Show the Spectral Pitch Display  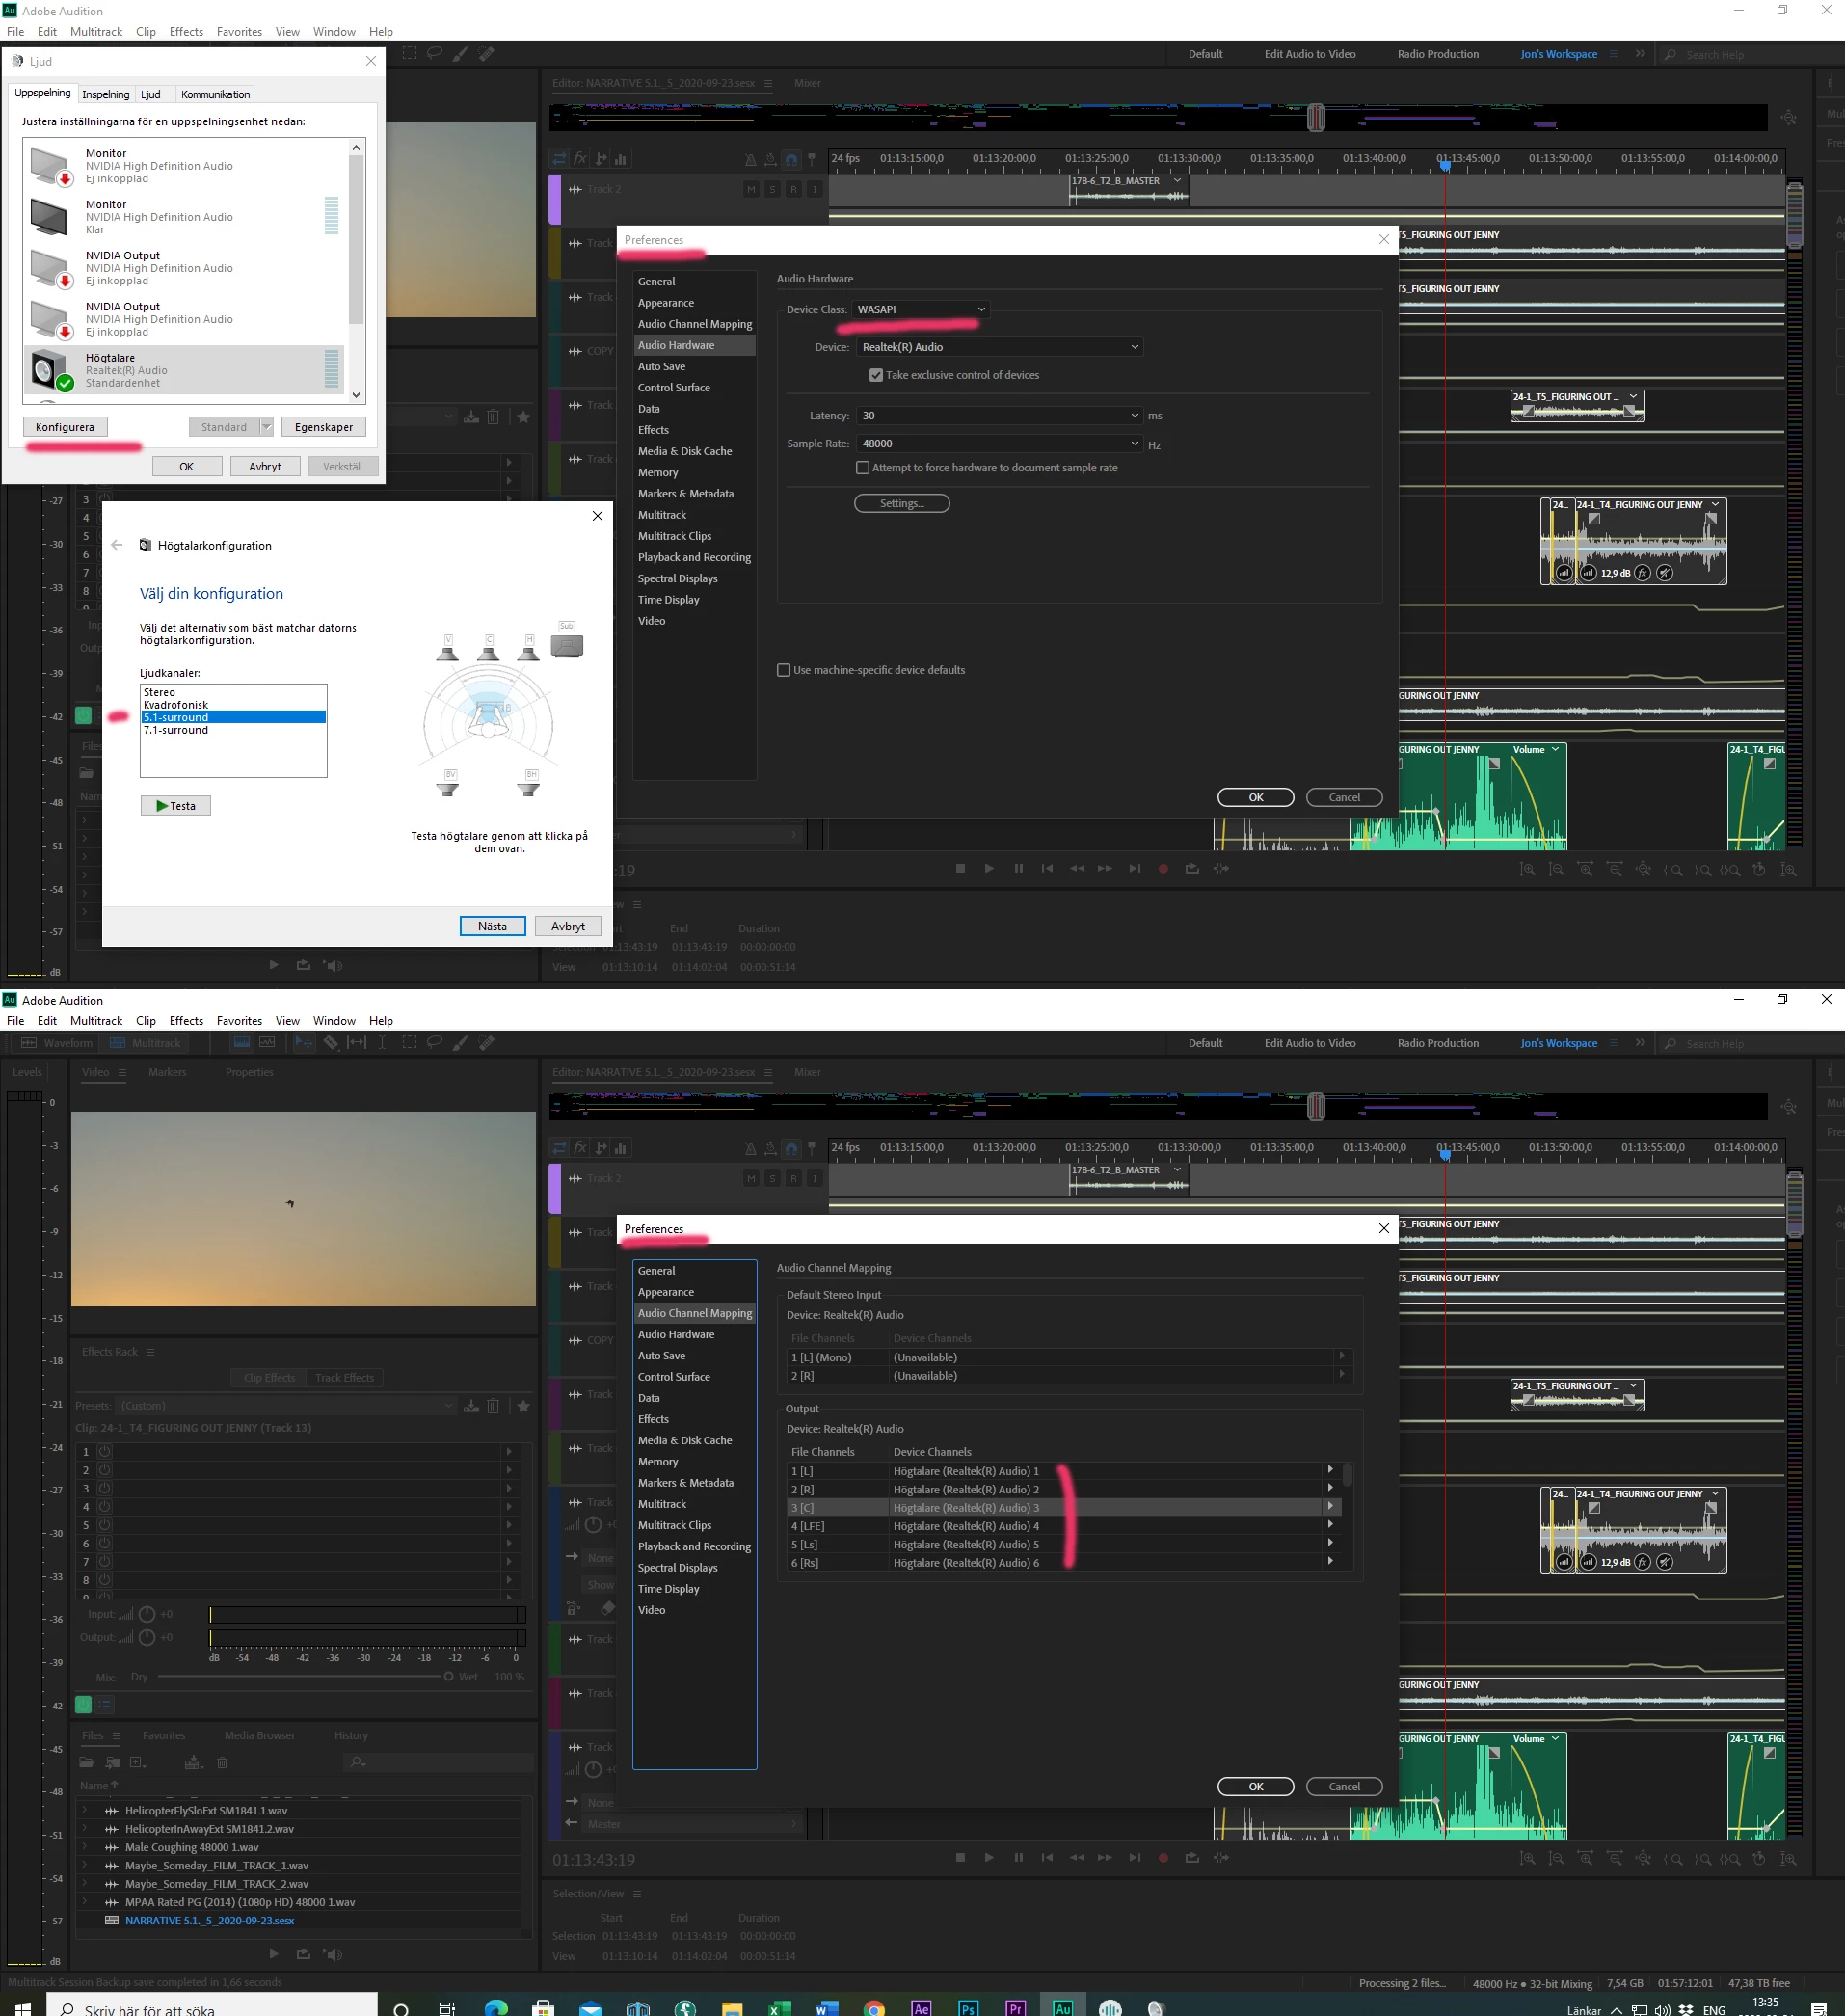pyautogui.click(x=267, y=1042)
